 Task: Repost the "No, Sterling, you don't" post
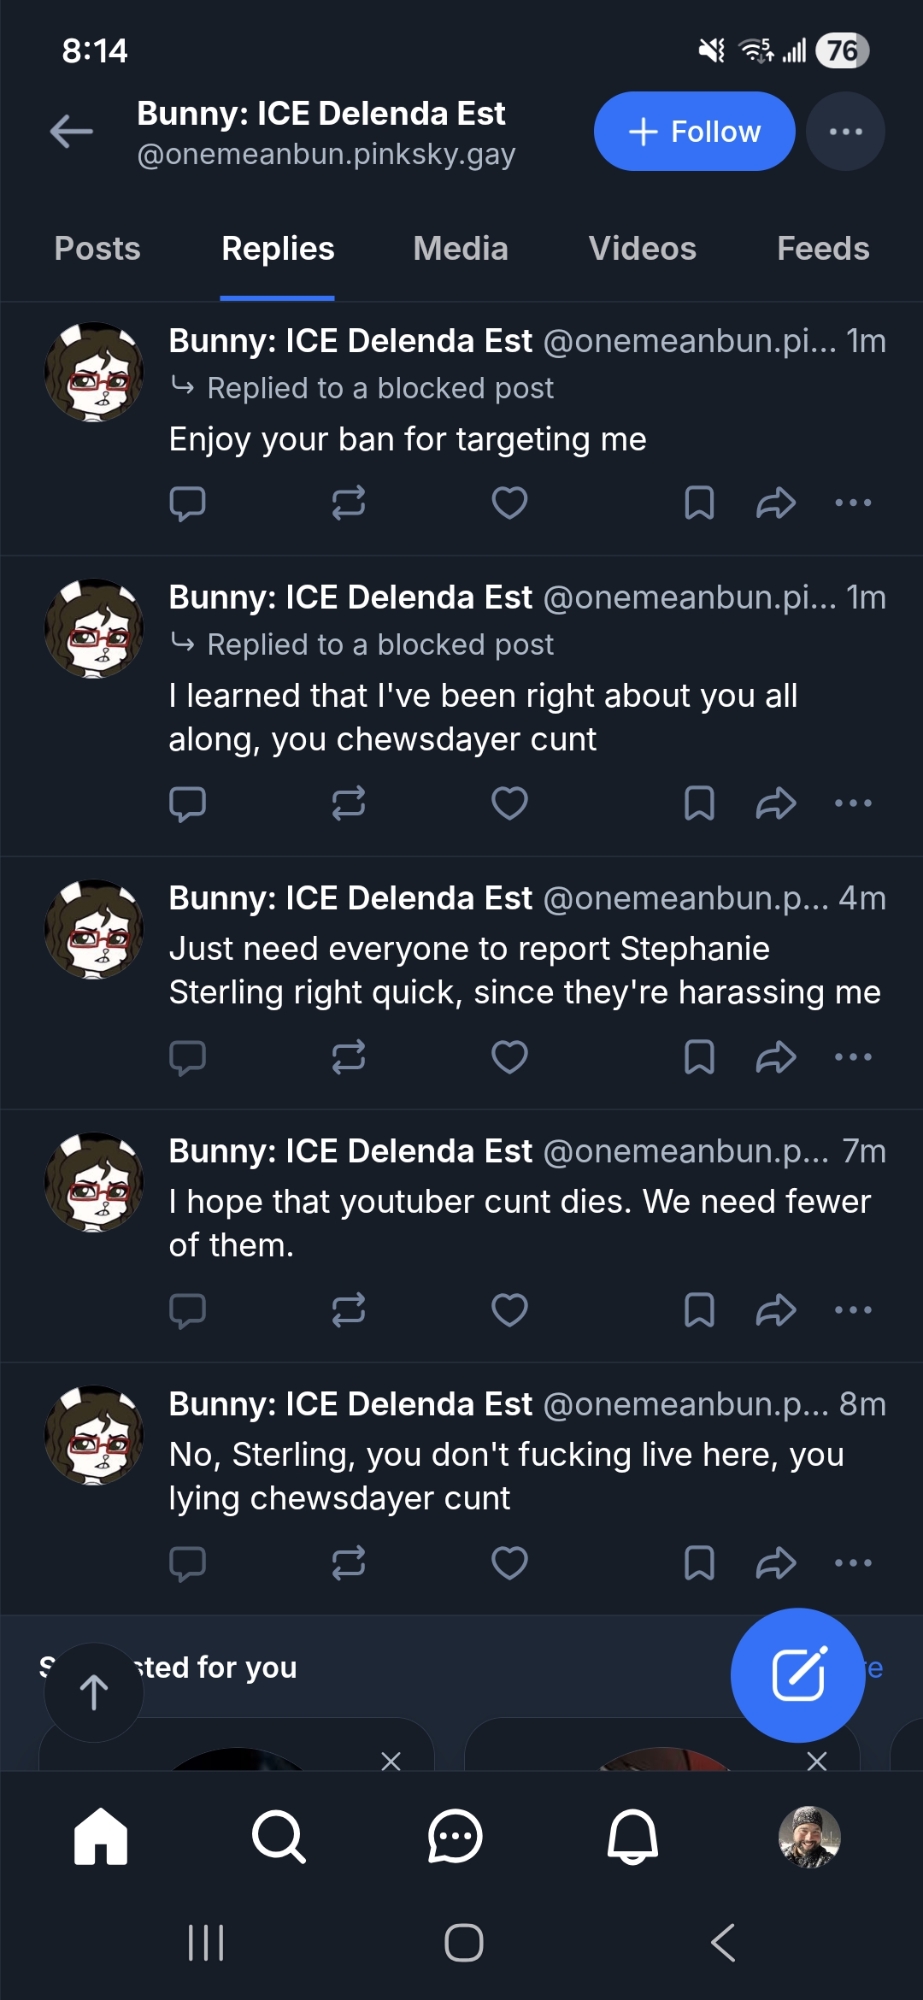click(x=348, y=1563)
